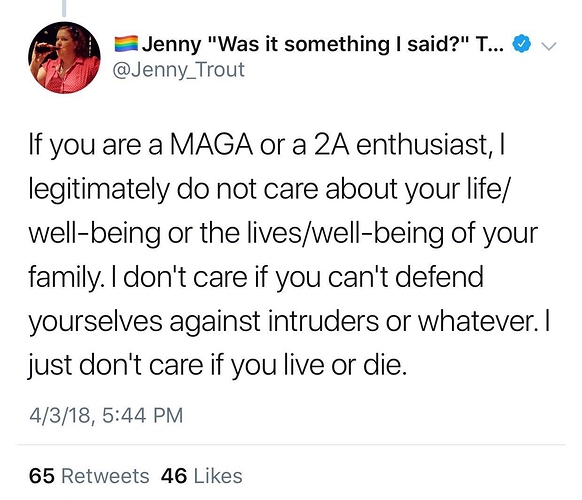View the 46 Likes list

[x=202, y=476]
